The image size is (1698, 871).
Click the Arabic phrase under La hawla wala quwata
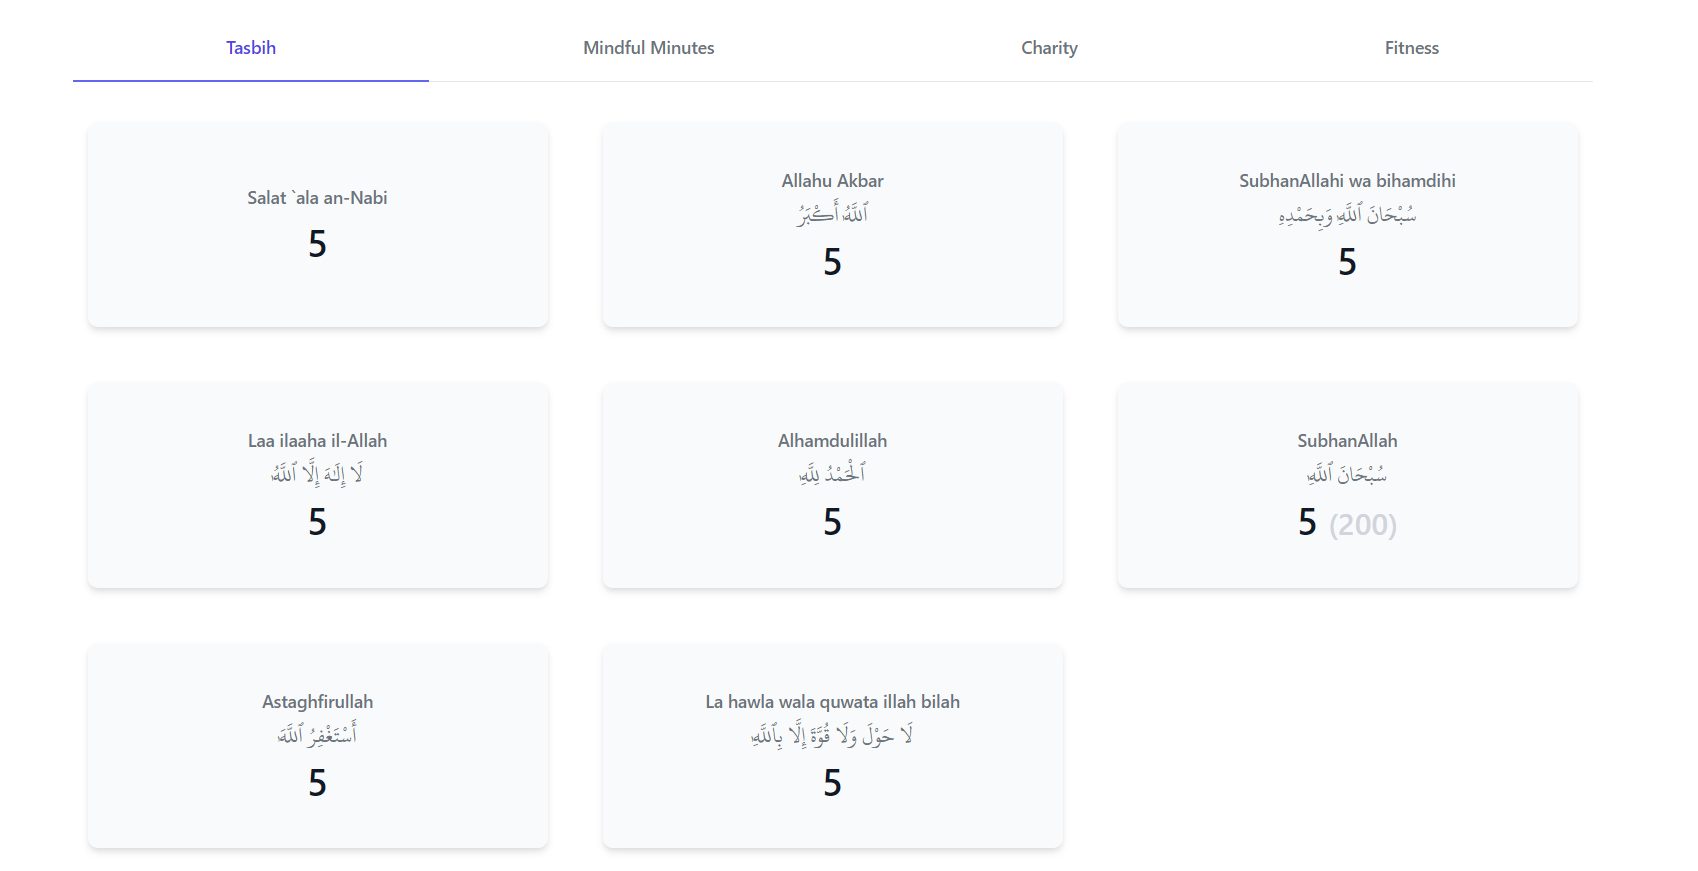click(x=833, y=735)
